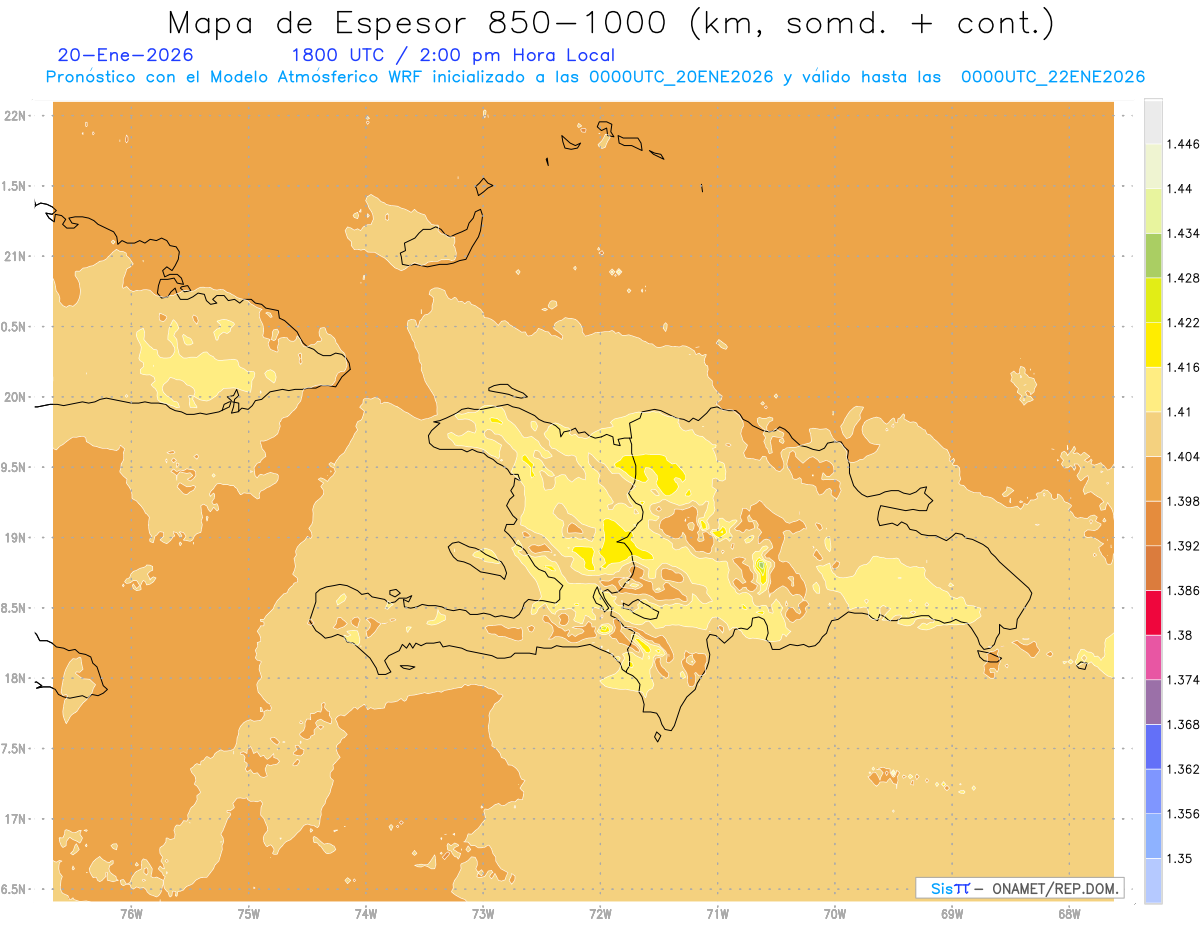1200x927 pixels.
Task: Select the legend value '1.392'
Action: coord(1183,546)
